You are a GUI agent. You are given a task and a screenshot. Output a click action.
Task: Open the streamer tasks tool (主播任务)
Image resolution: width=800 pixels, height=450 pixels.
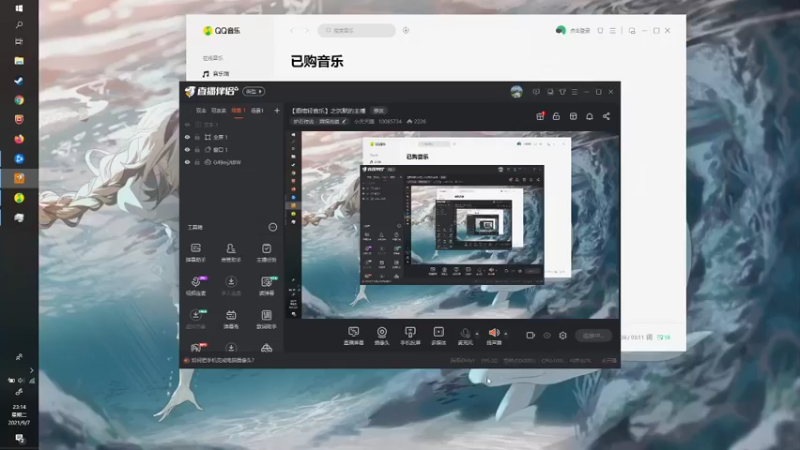(x=266, y=252)
